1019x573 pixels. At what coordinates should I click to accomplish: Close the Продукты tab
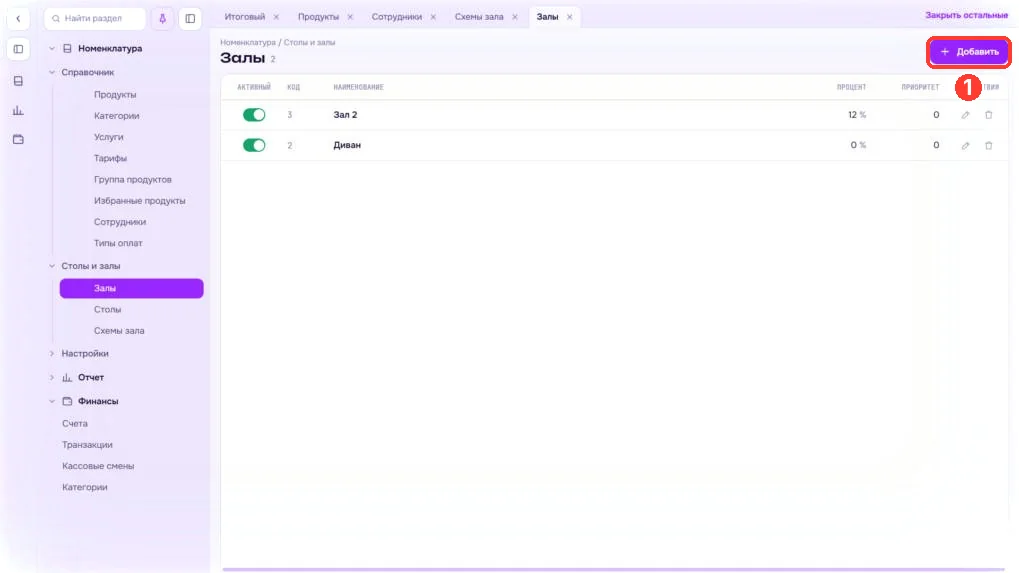tap(350, 17)
